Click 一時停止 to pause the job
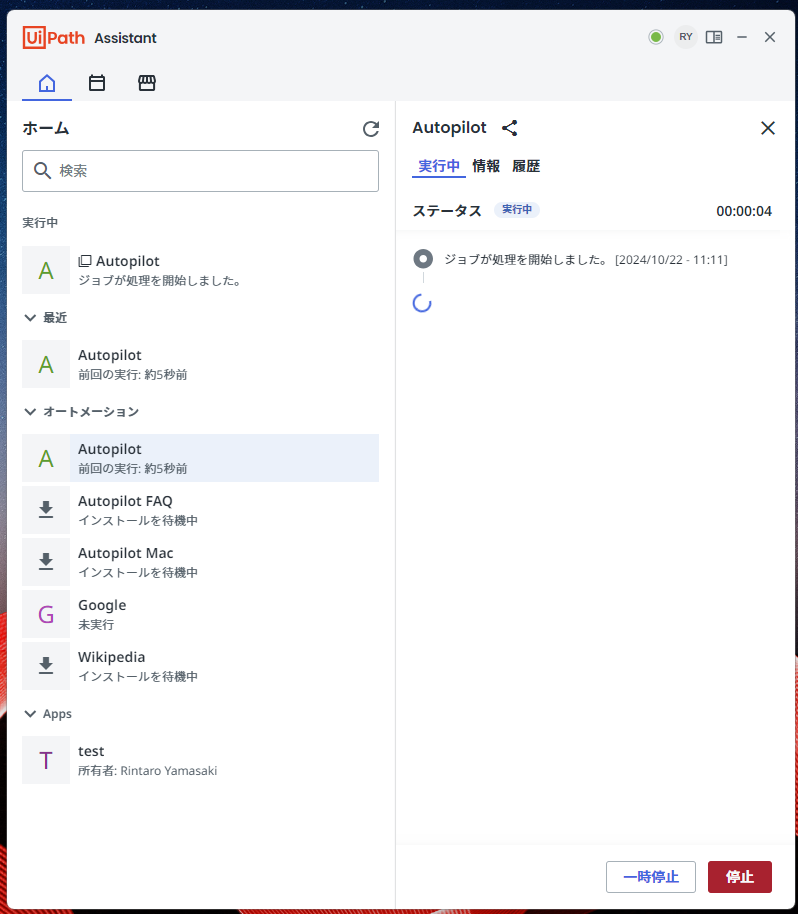798x914 pixels. pos(651,877)
